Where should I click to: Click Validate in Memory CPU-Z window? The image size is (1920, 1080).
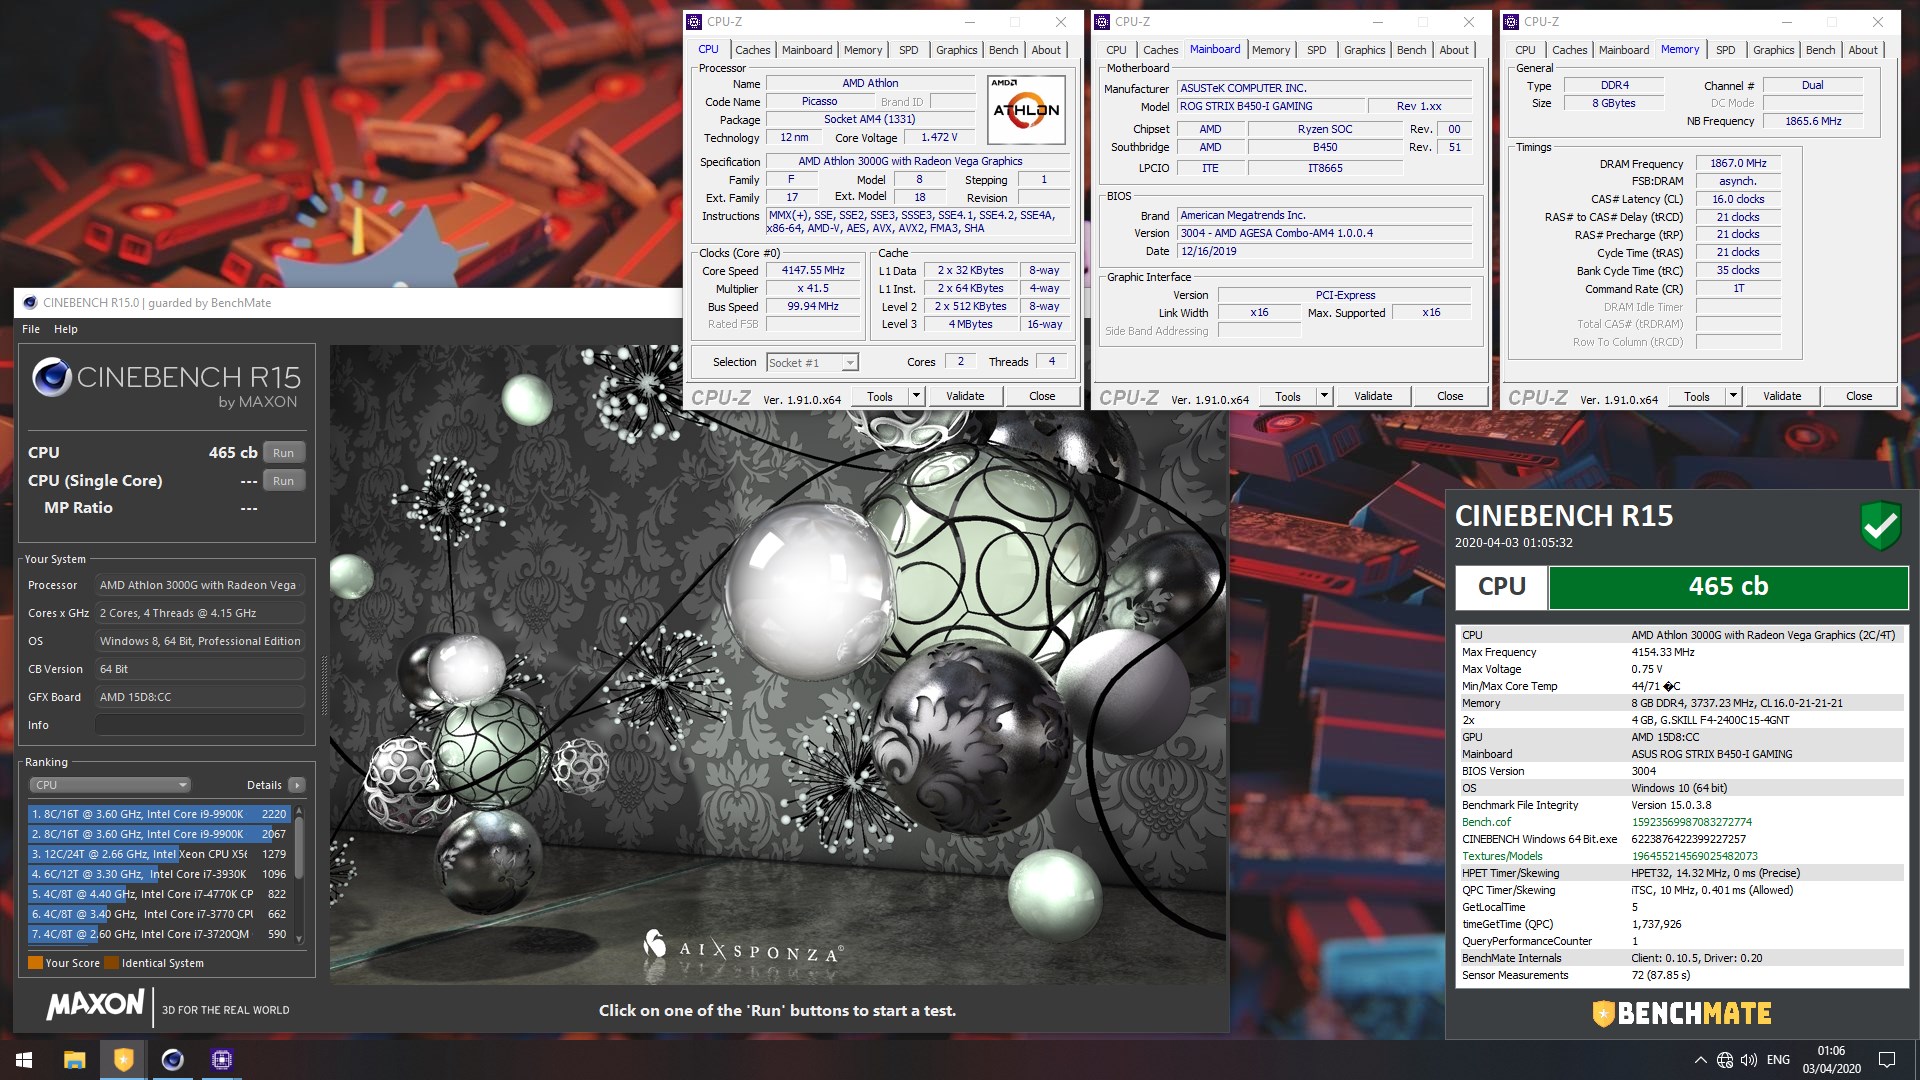pos(1782,396)
